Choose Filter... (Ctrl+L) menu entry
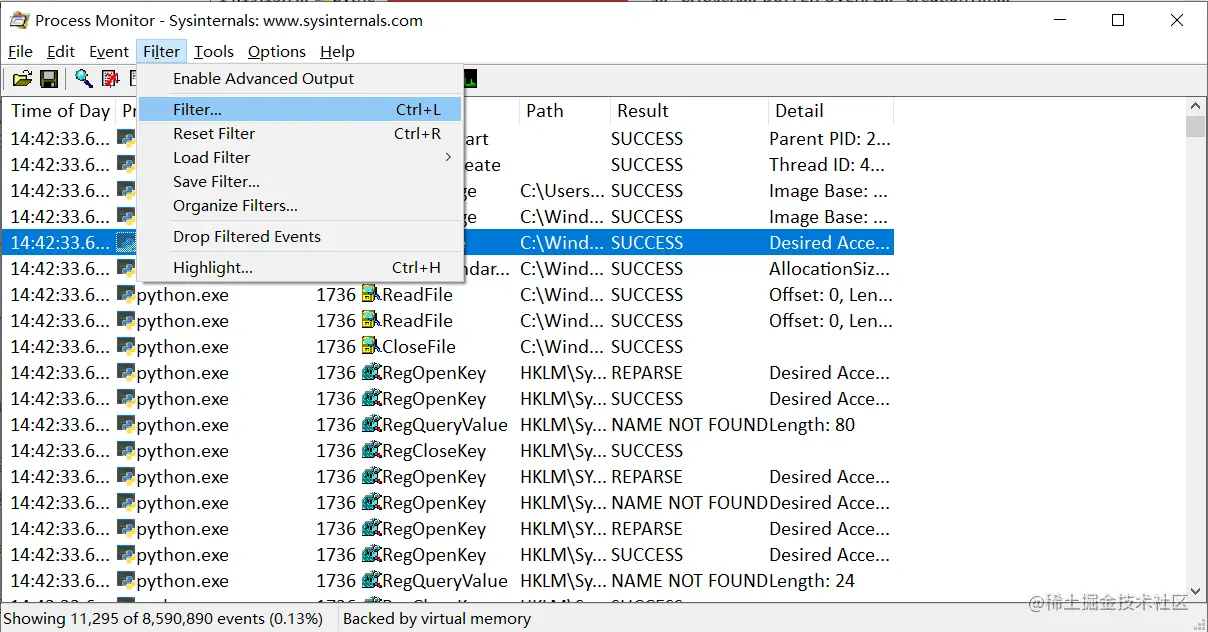Viewport: 1208px width, 632px height. coord(300,110)
